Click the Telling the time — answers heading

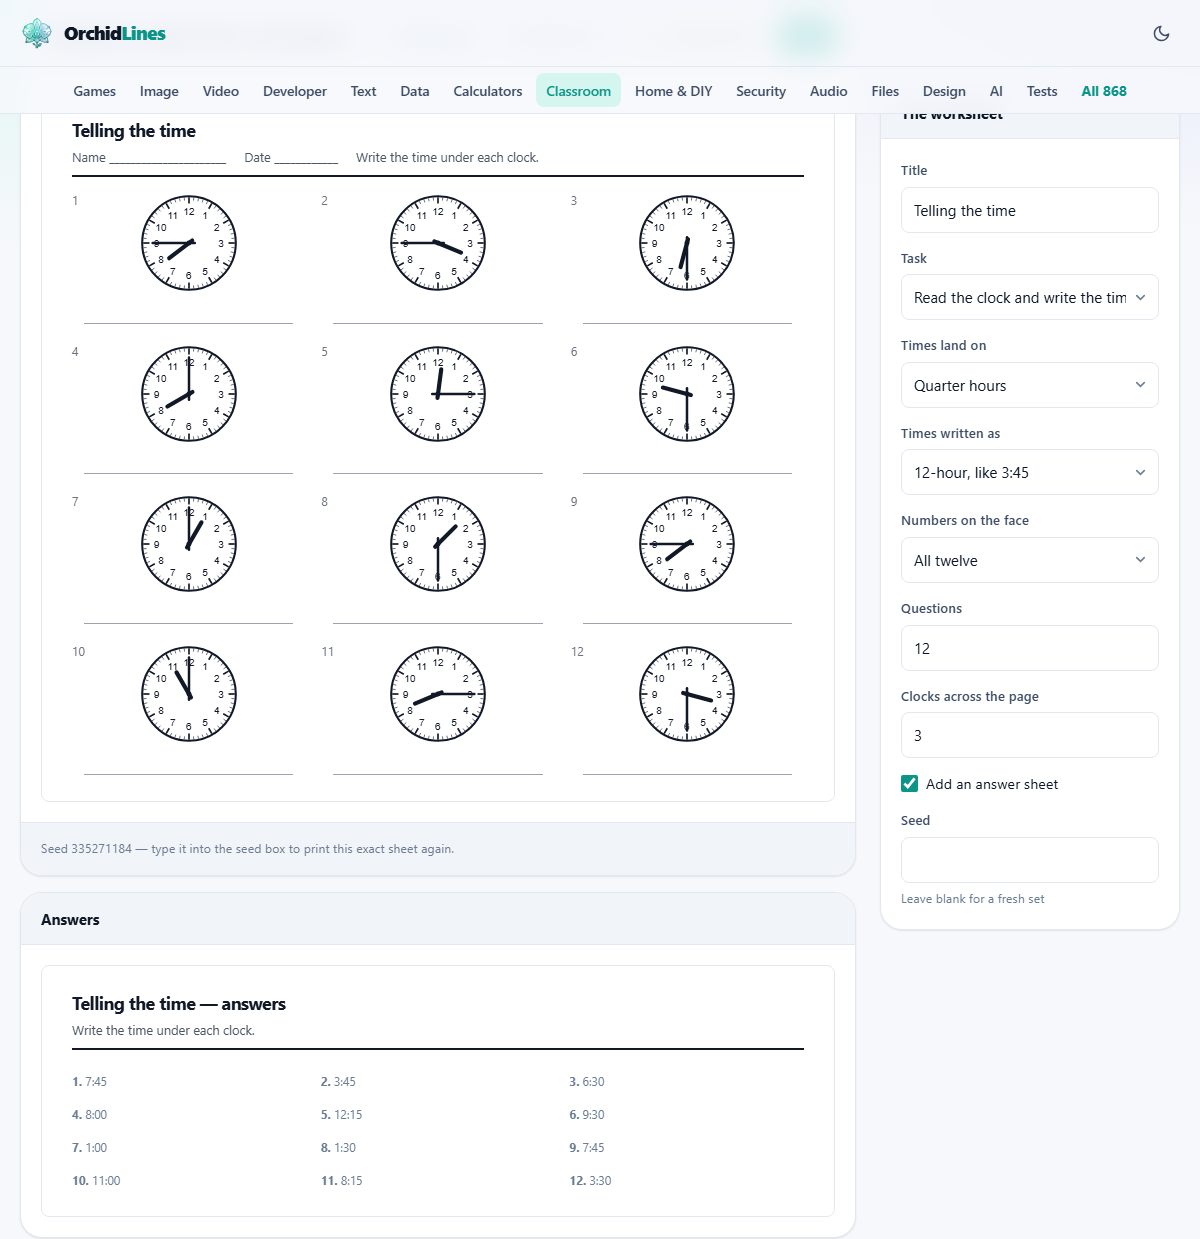click(179, 1004)
